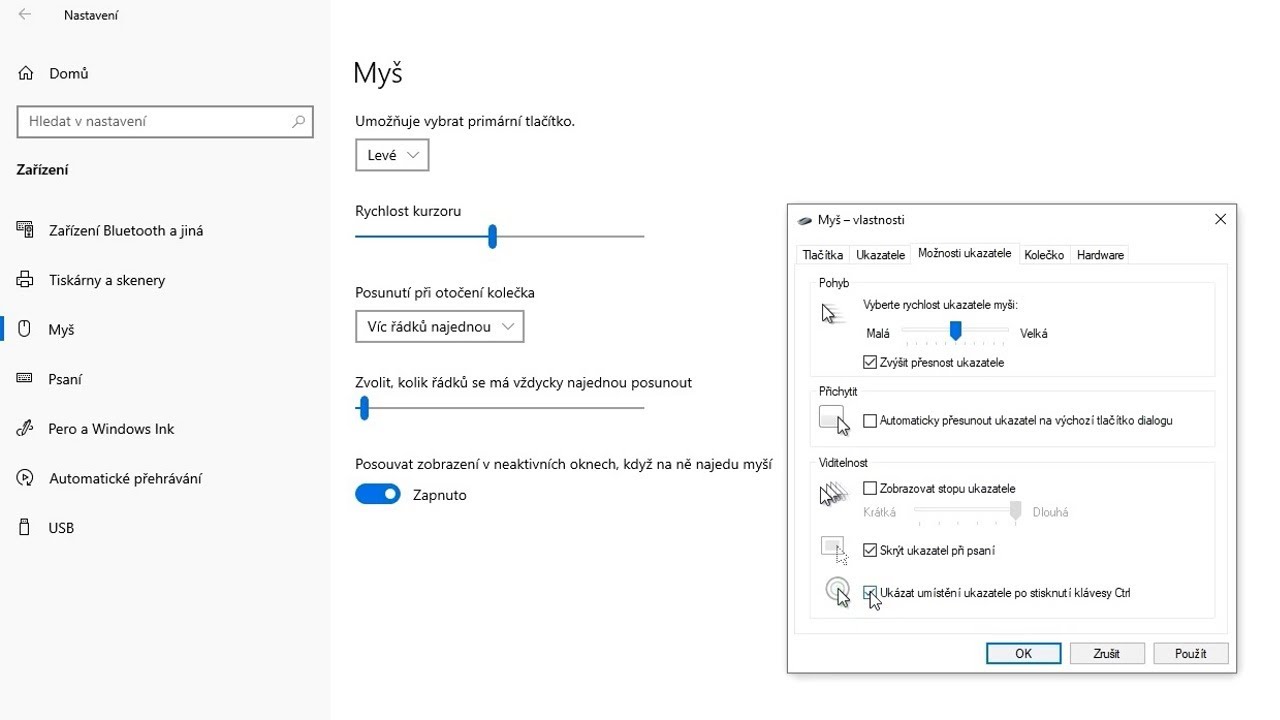1280x720 pixels.
Task: Open Domů home icon
Action: coord(26,73)
